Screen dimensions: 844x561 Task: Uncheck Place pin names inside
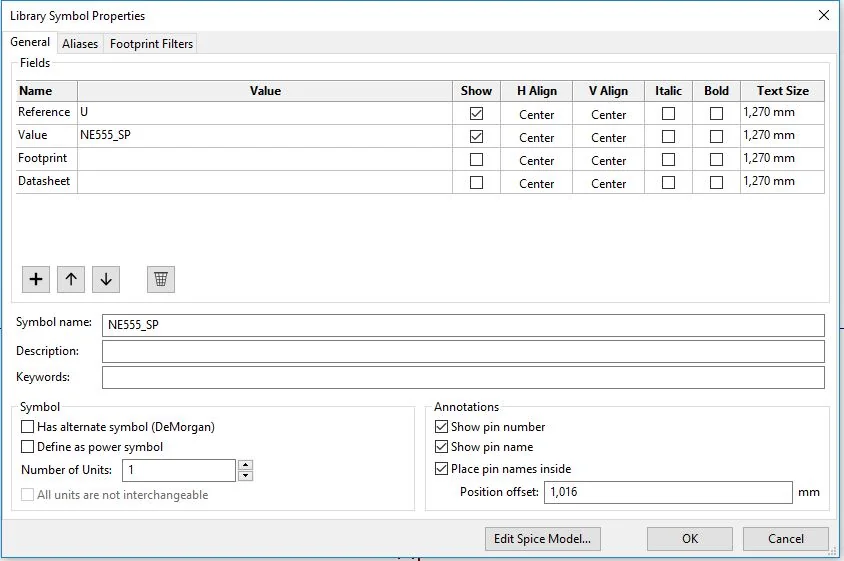[x=441, y=469]
